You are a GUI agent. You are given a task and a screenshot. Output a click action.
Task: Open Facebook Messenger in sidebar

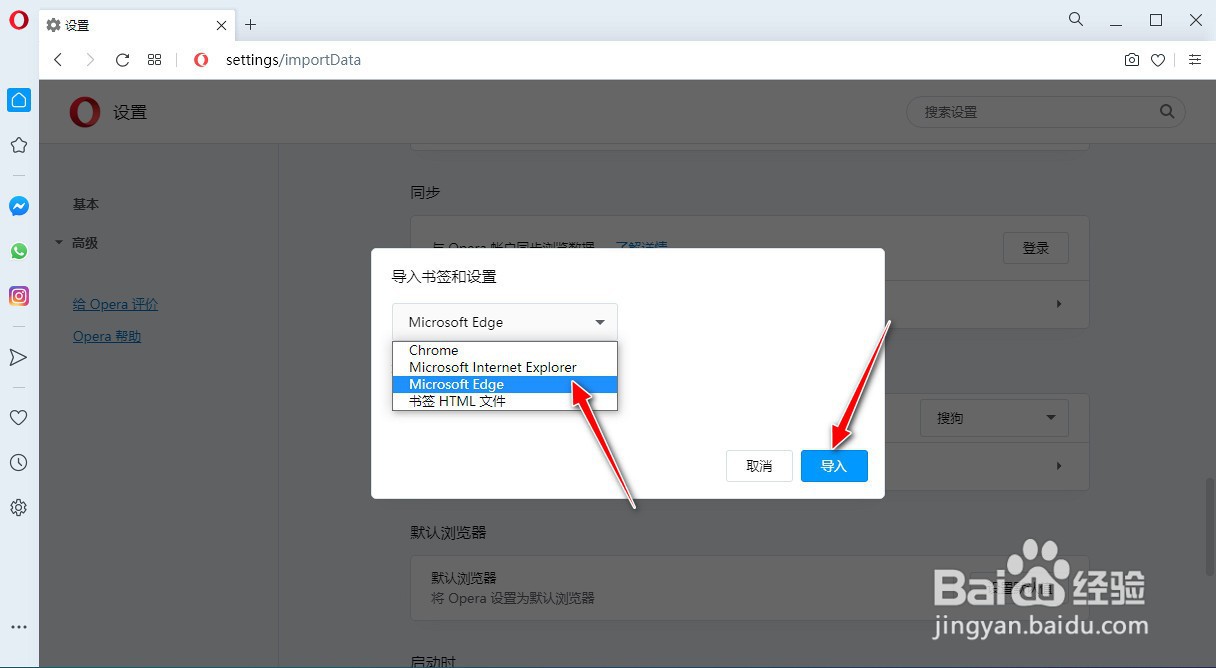19,206
